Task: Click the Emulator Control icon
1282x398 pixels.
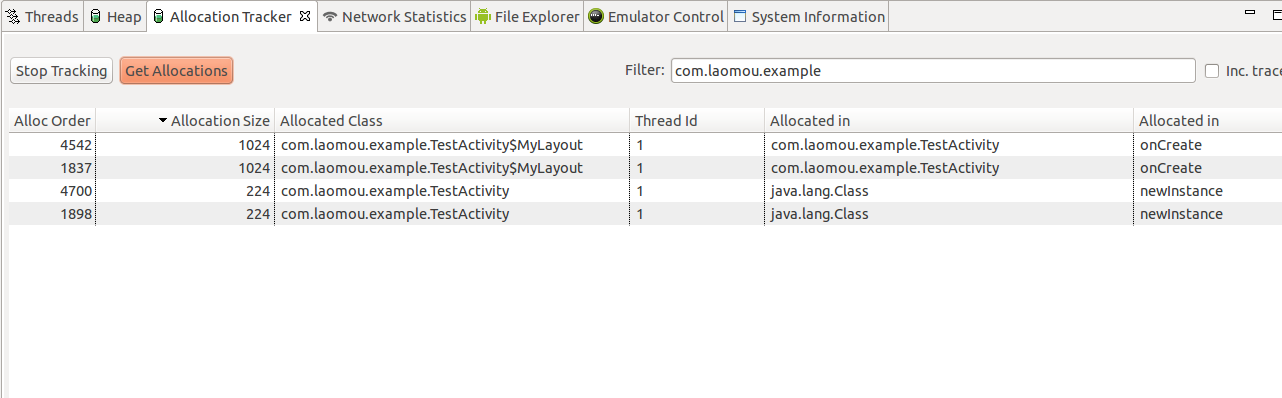Action: (x=596, y=17)
